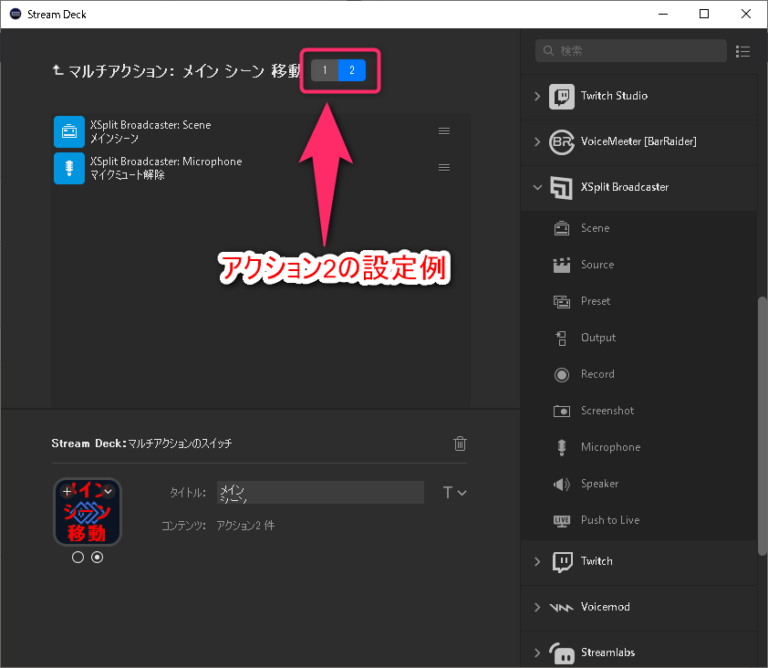Expand the Twitch Studio category
Screen dimensions: 768x668
pos(537,96)
